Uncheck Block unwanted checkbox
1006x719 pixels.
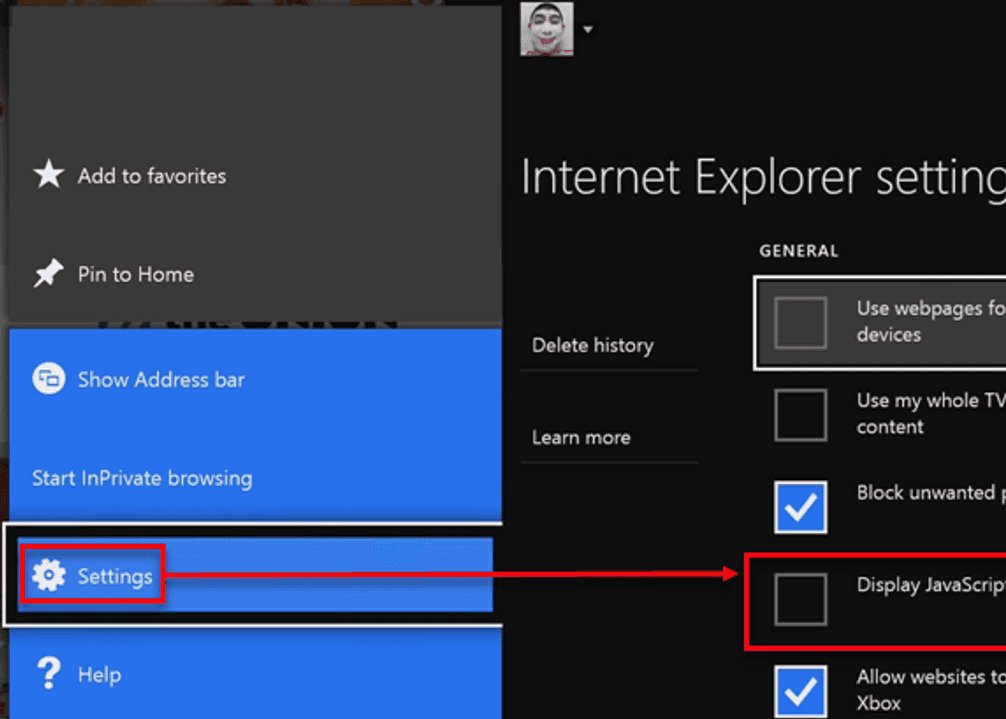coord(800,507)
